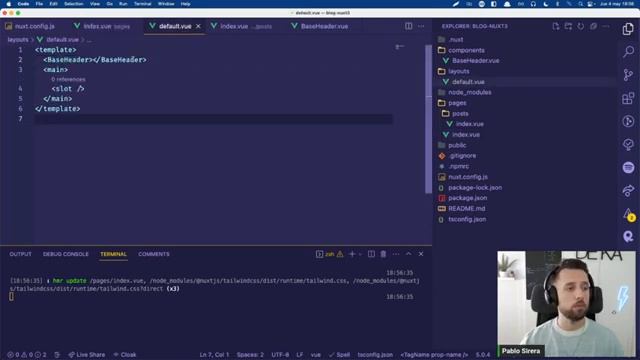Open tsconfig.json in Explorer tree
640x360 pixels.
point(467,219)
